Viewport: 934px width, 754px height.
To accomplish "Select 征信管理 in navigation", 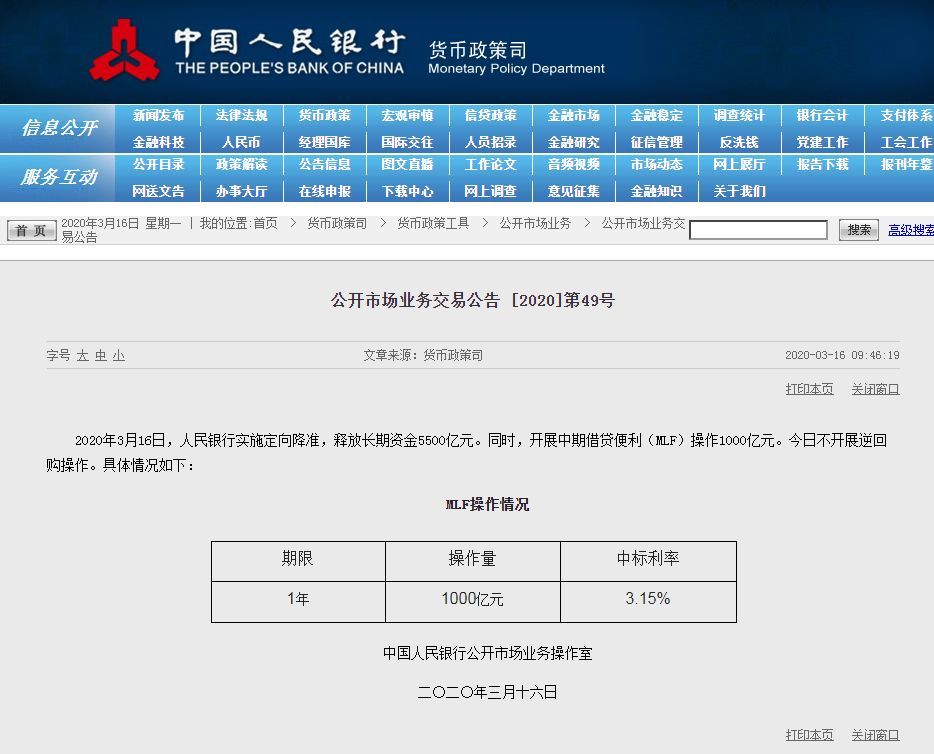I will [656, 142].
